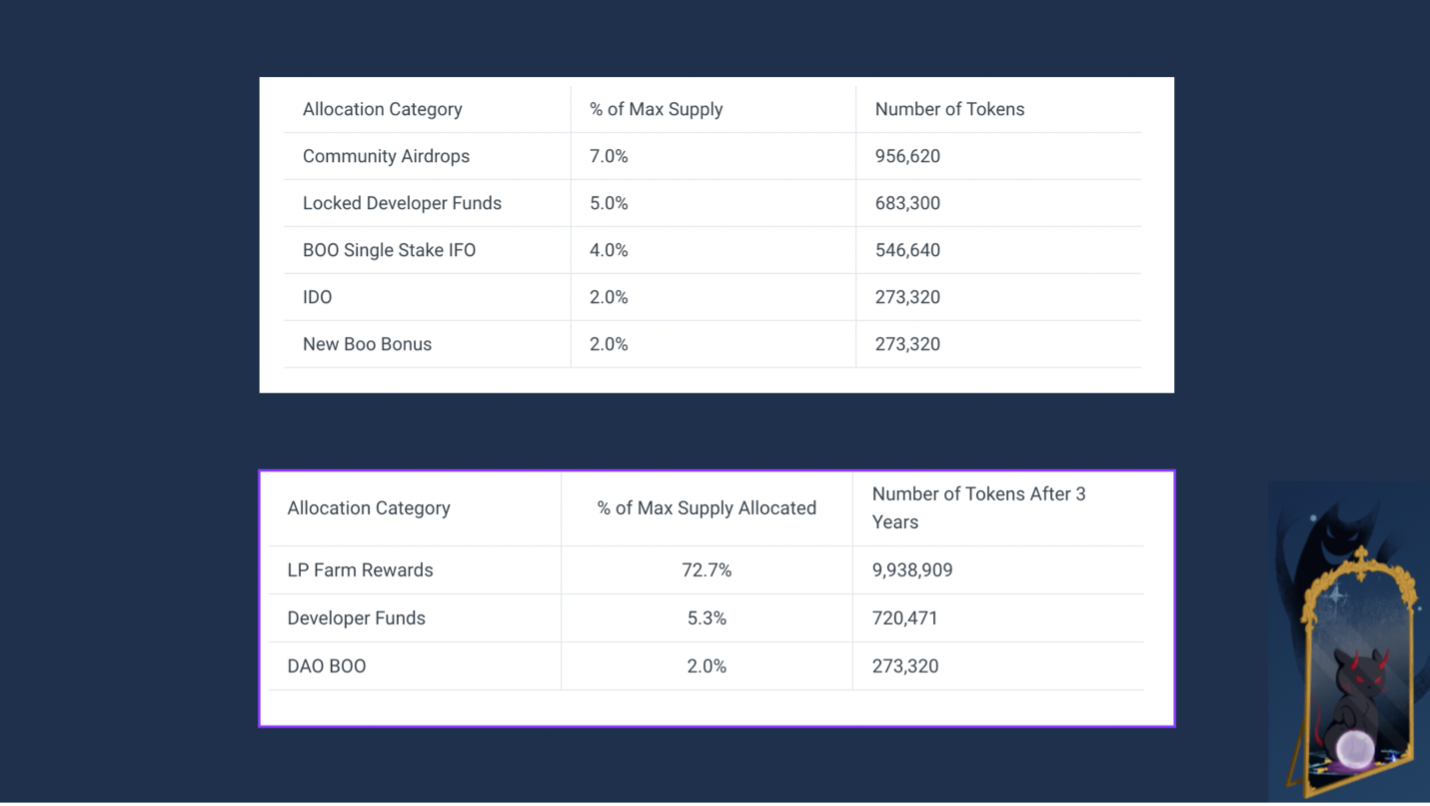Click 'Number of Tokens After 3 Years' header
This screenshot has height=806, width=1430.
tap(978, 508)
